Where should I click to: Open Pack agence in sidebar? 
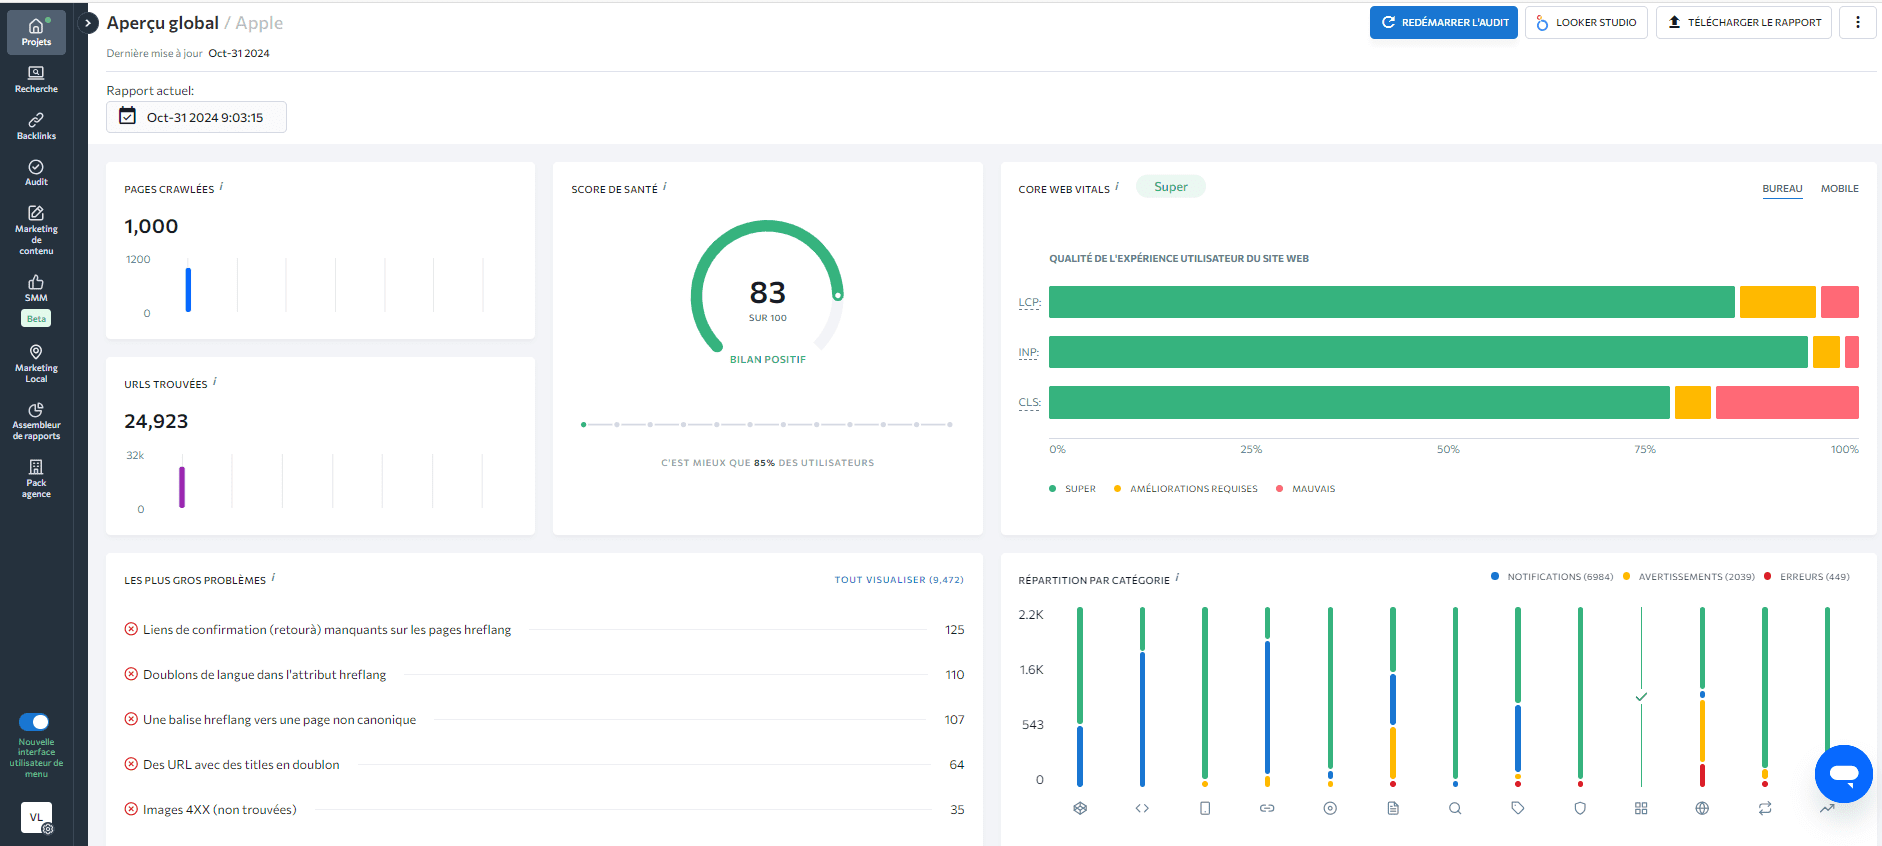pyautogui.click(x=36, y=479)
